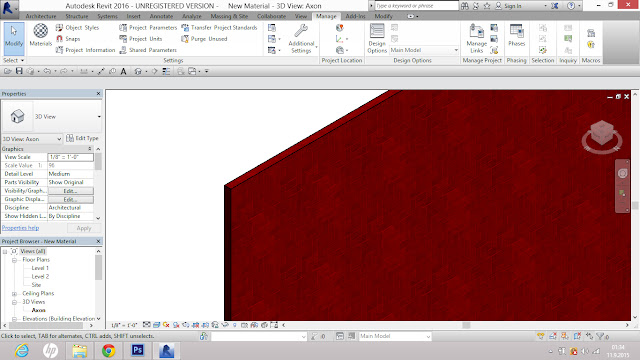The width and height of the screenshot is (640, 360).
Task: Click the Save icon in quick access toolbar
Action: click(x=19, y=71)
